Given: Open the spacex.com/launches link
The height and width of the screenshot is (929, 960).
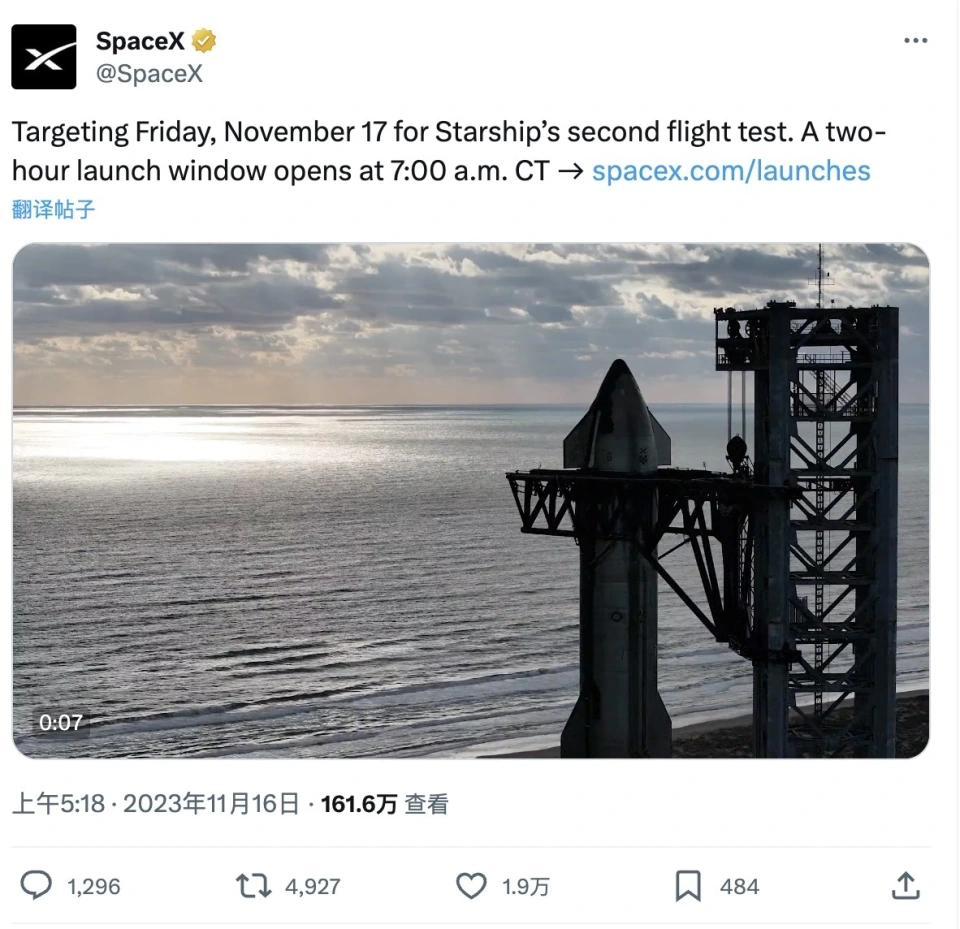Looking at the screenshot, I should click(731, 171).
